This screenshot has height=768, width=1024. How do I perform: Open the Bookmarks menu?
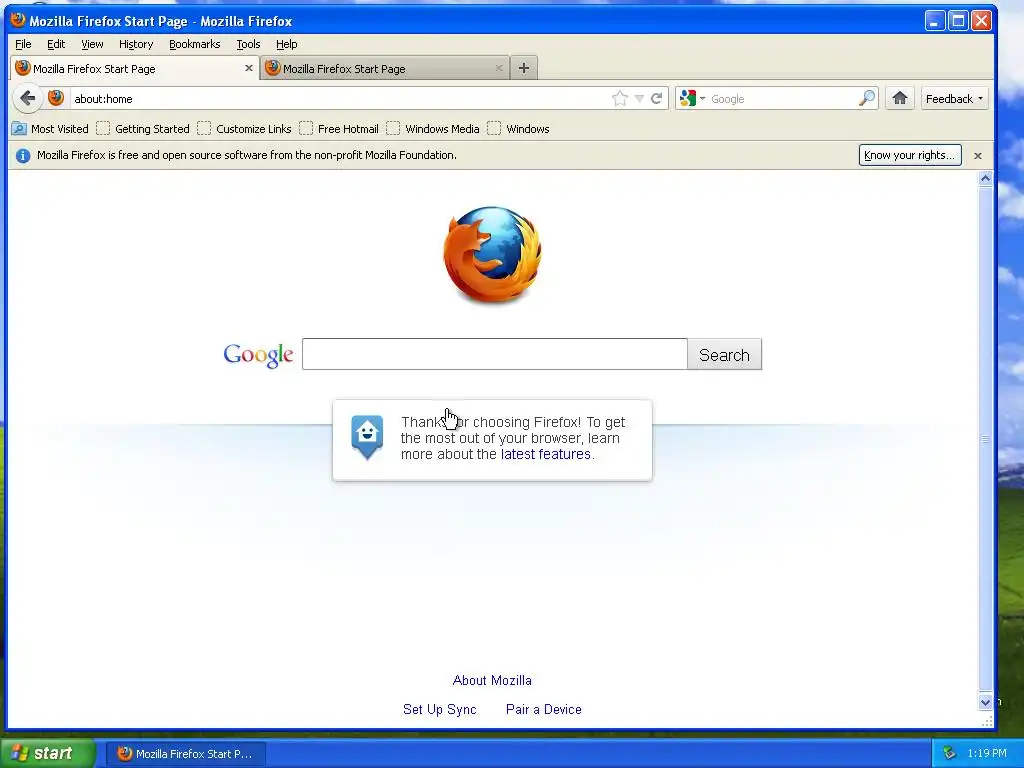[x=195, y=44]
